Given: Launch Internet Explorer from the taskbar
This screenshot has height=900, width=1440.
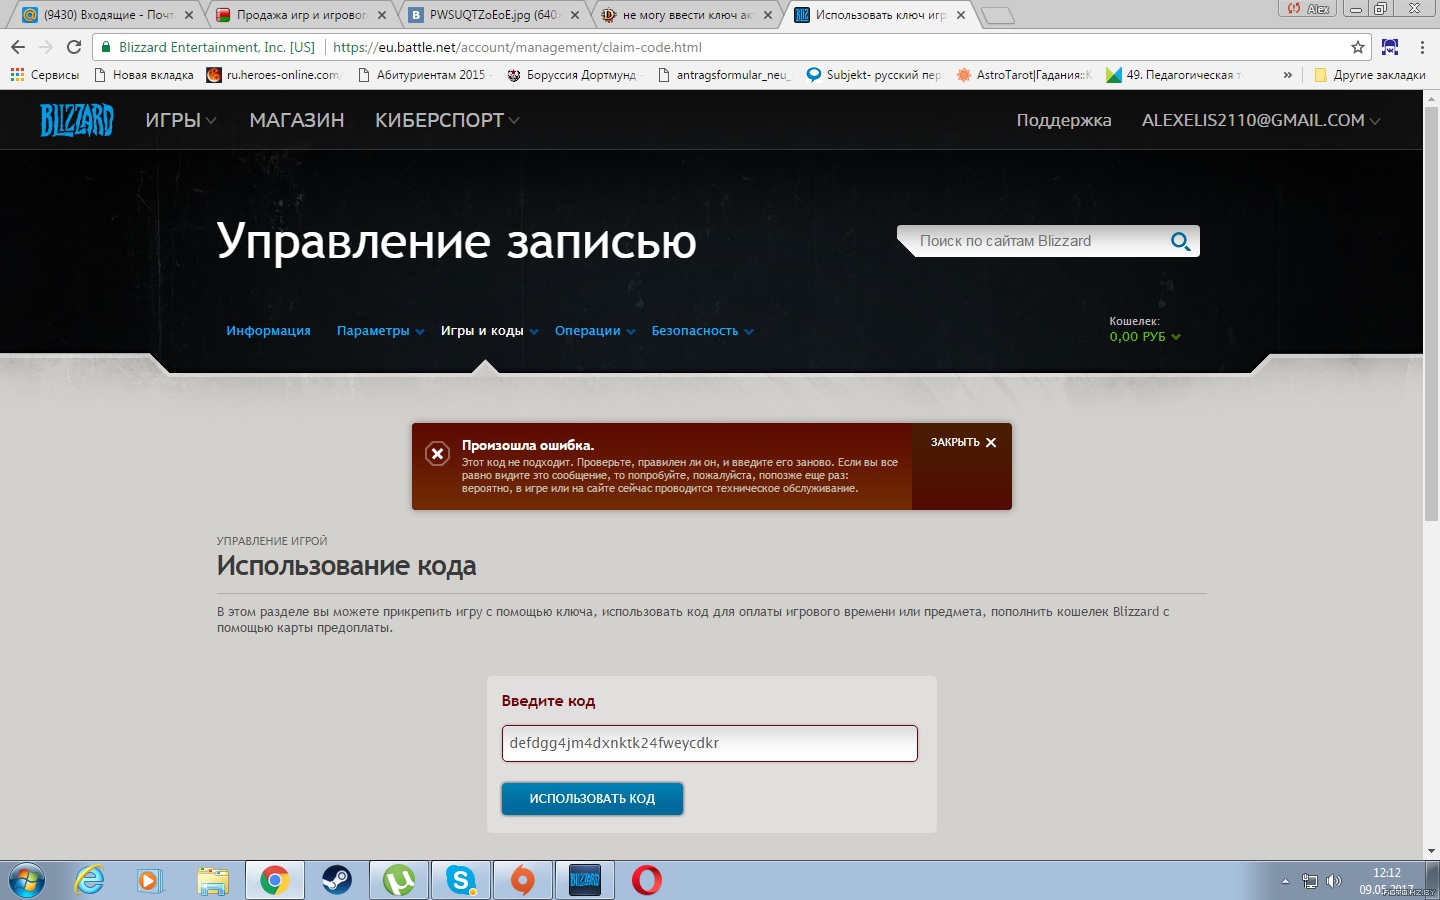Looking at the screenshot, I should pos(89,880).
